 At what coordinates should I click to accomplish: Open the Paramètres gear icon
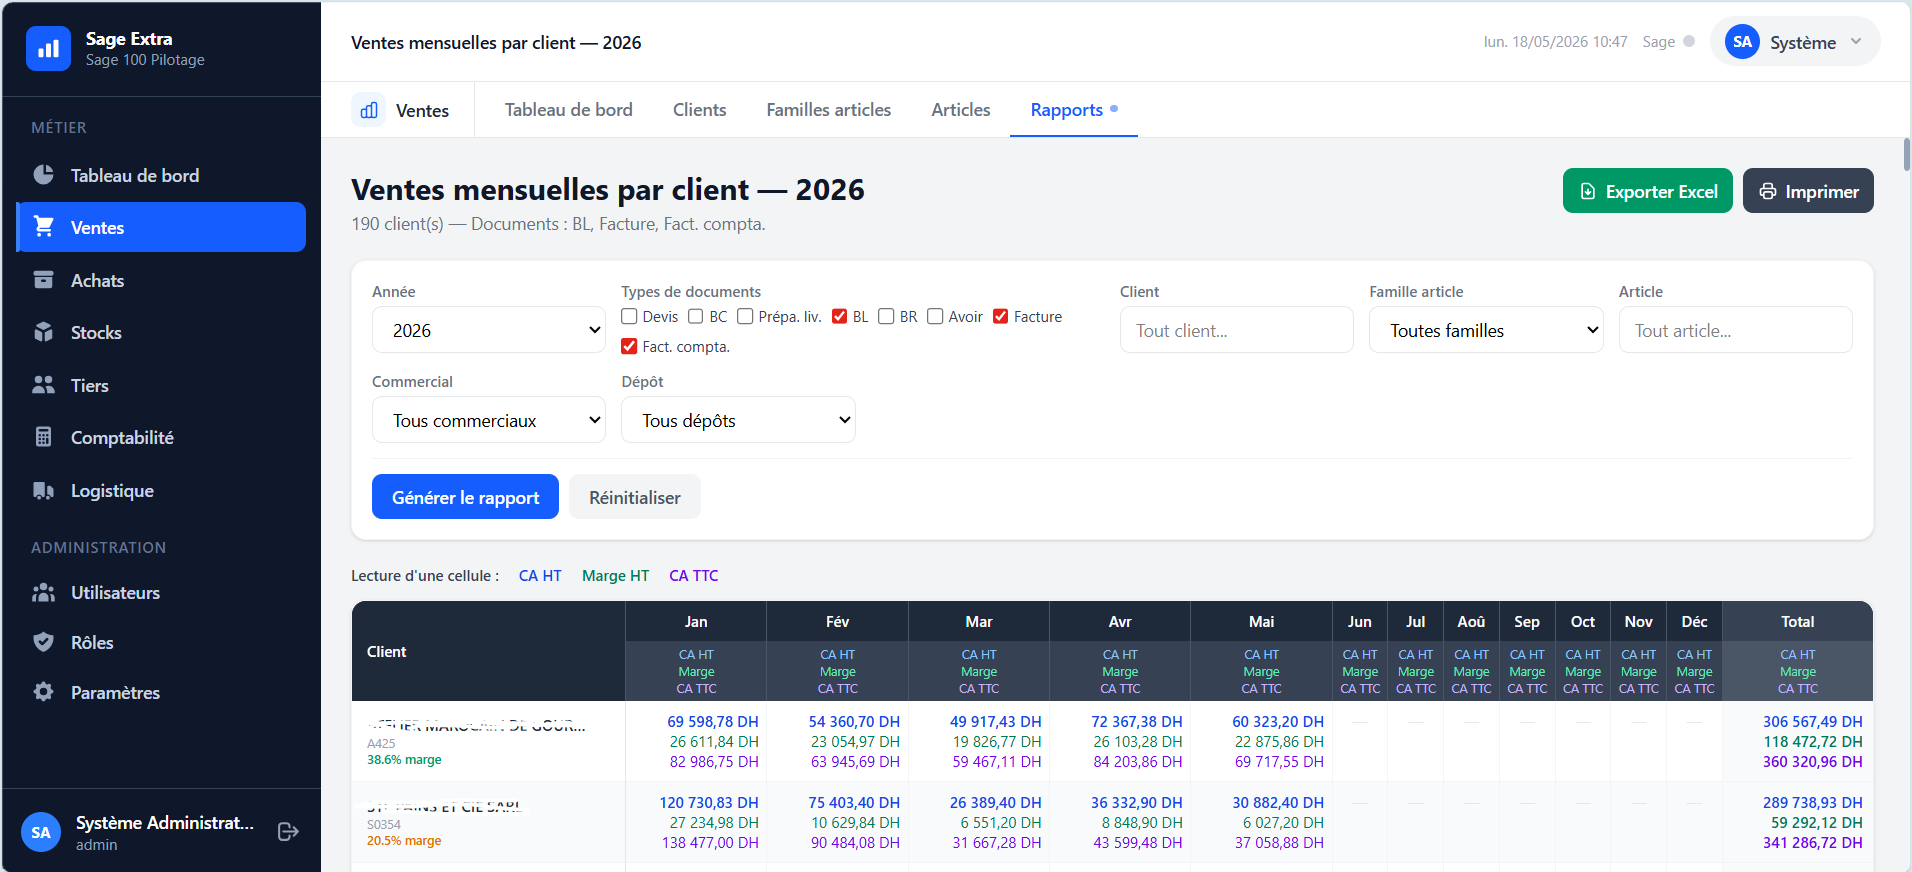tap(43, 692)
